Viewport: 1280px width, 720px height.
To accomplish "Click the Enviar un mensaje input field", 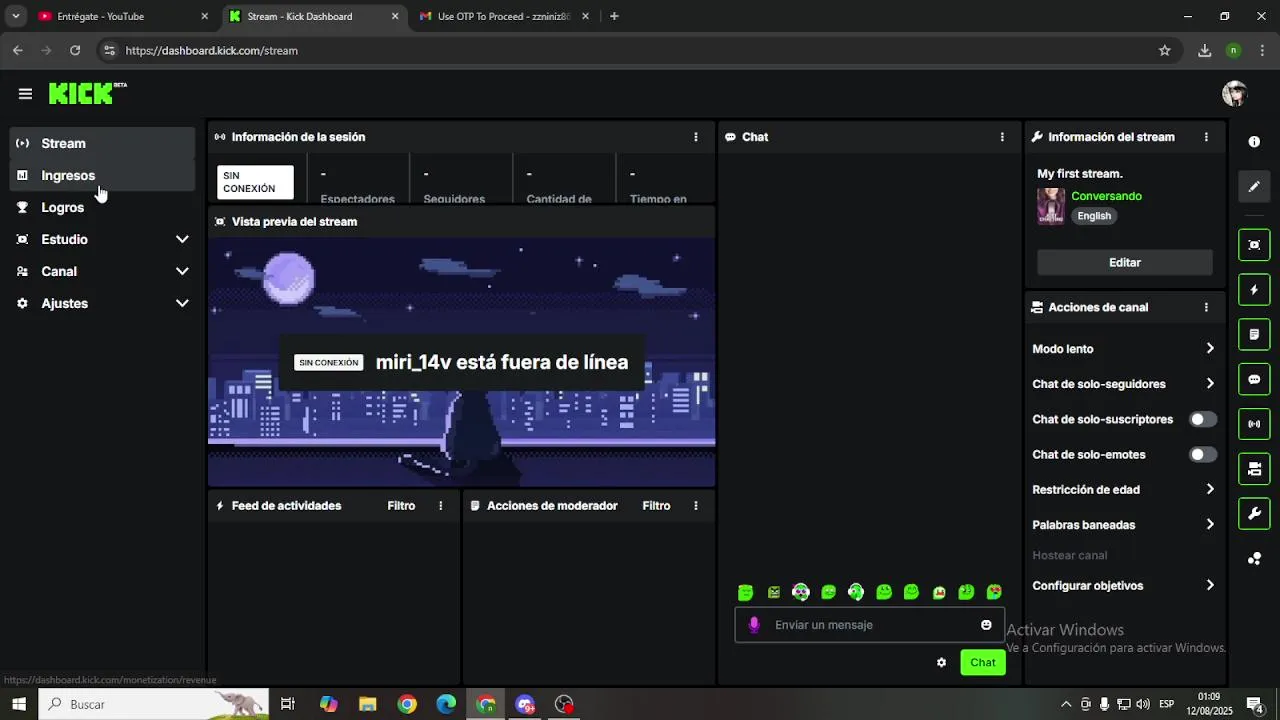I will (870, 625).
